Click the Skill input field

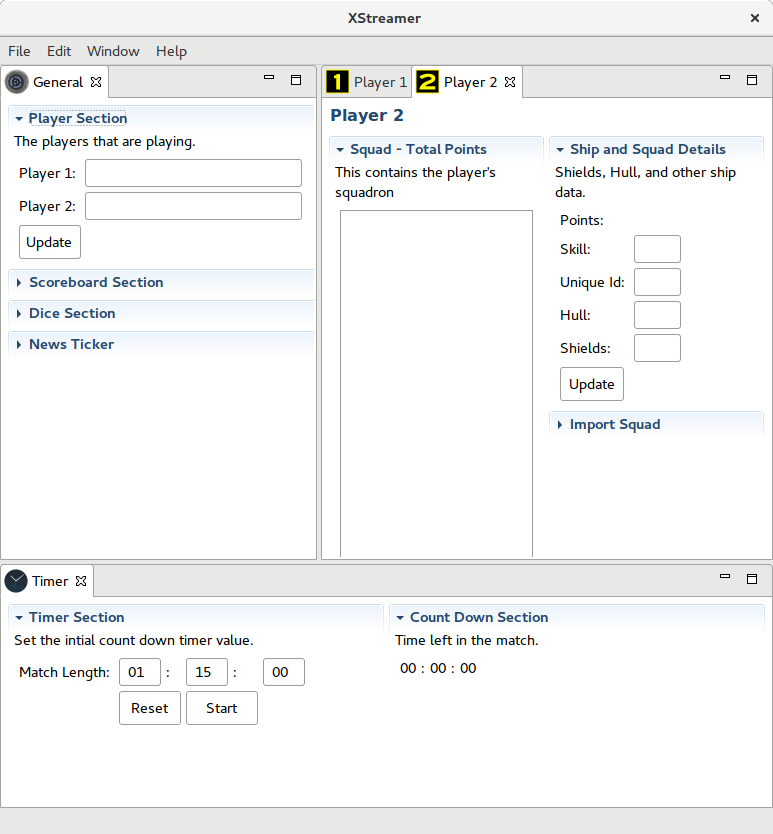(657, 249)
